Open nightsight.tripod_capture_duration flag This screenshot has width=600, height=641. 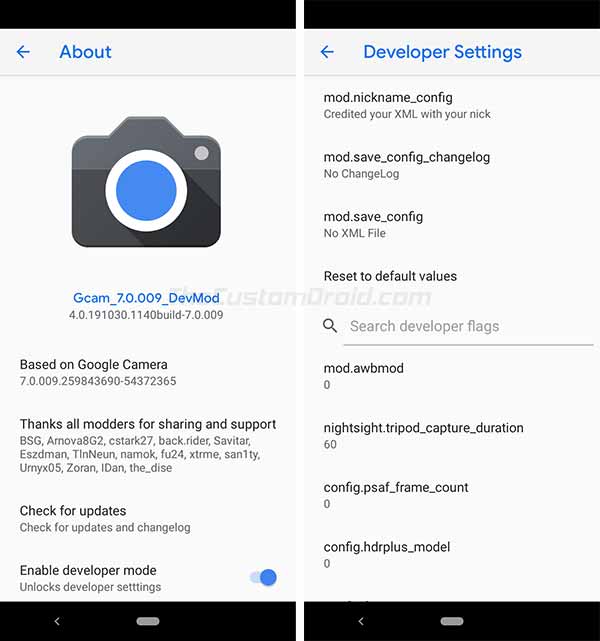tap(452, 436)
